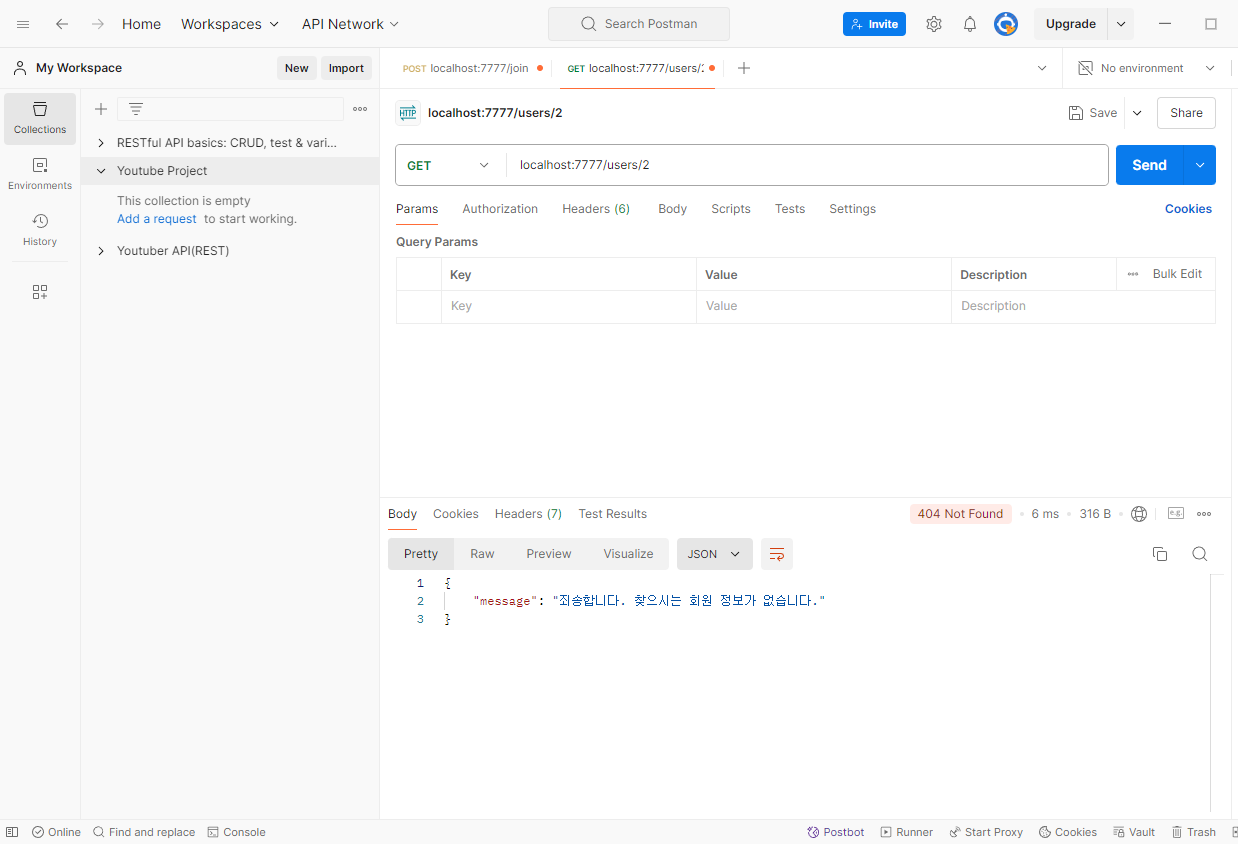The width and height of the screenshot is (1238, 844).
Task: Expand RESTful API basics collection
Action: [101, 143]
